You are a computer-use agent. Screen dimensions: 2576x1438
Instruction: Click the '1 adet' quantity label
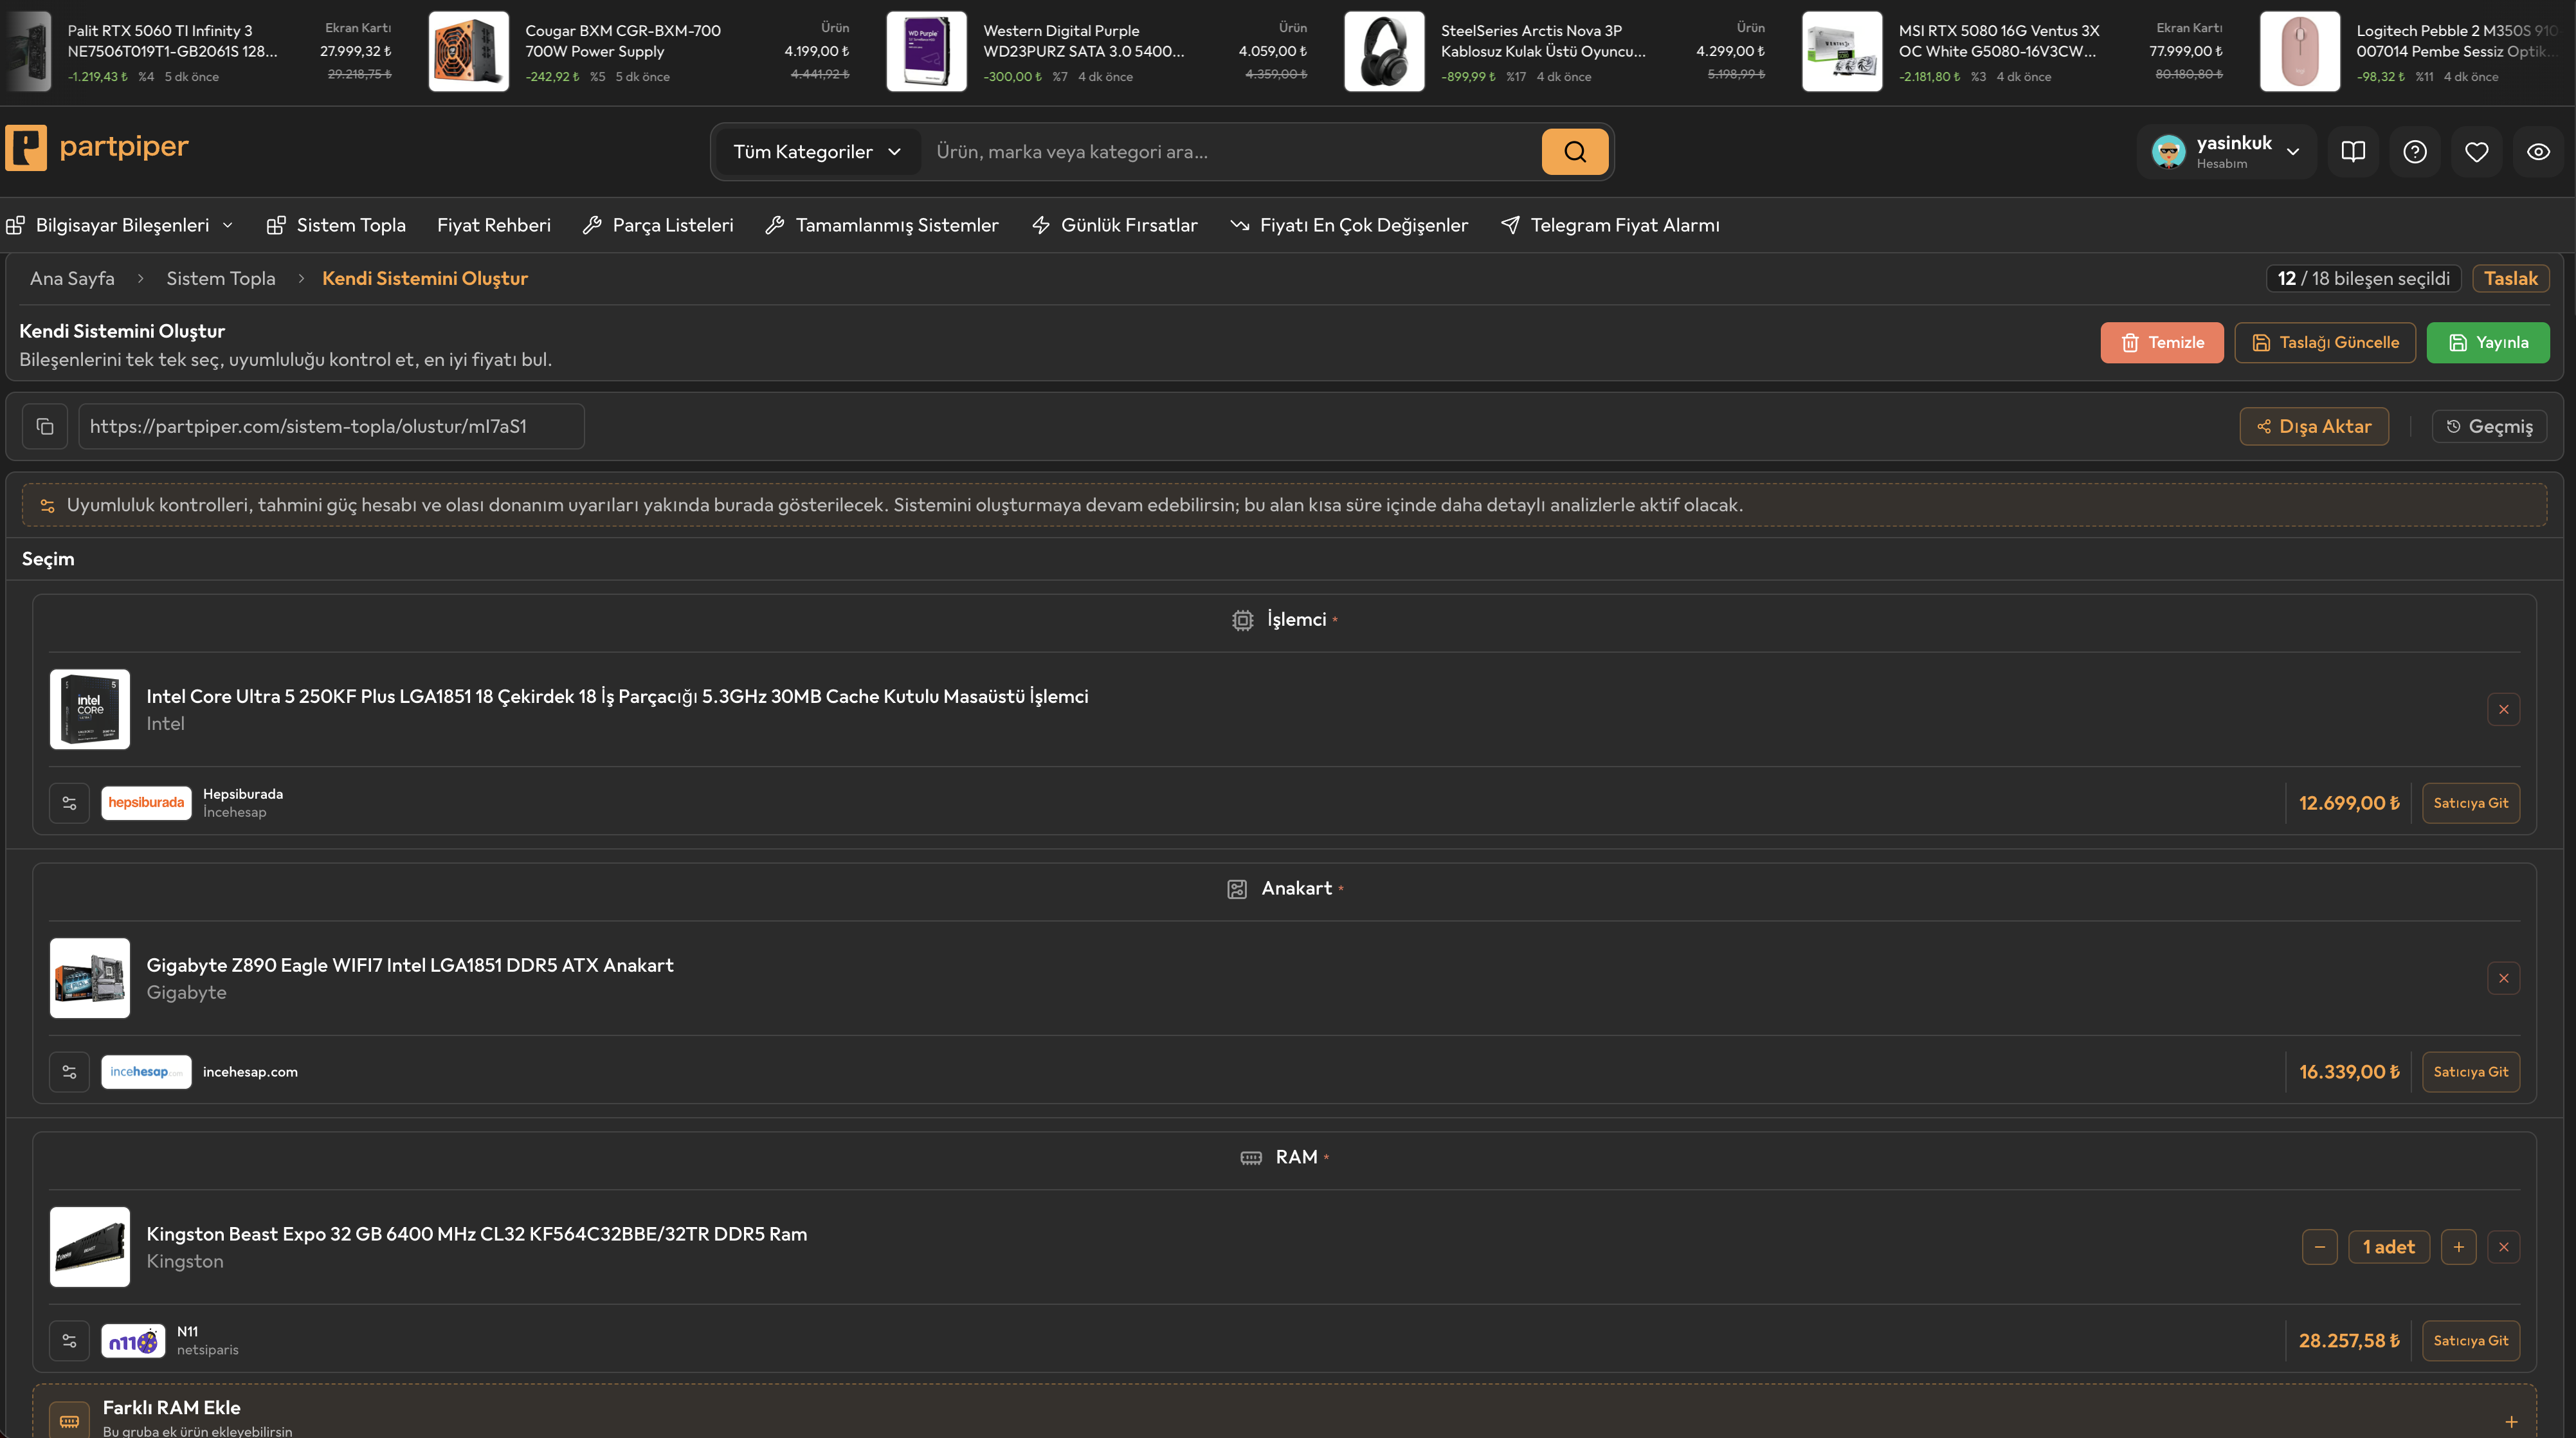tap(2388, 1247)
